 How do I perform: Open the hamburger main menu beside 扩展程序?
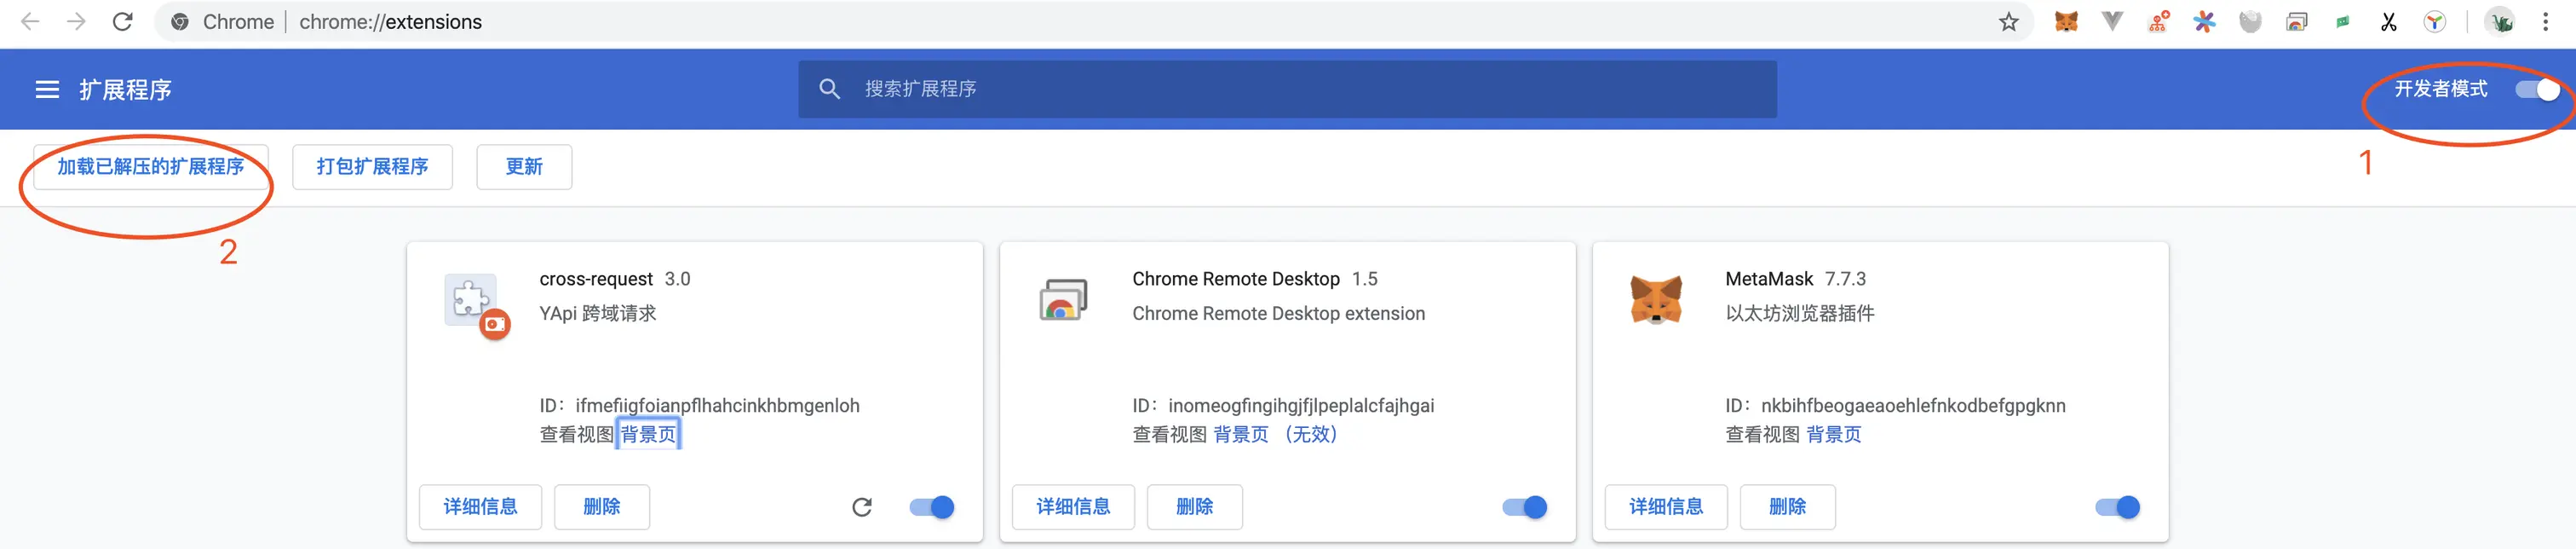coord(47,90)
